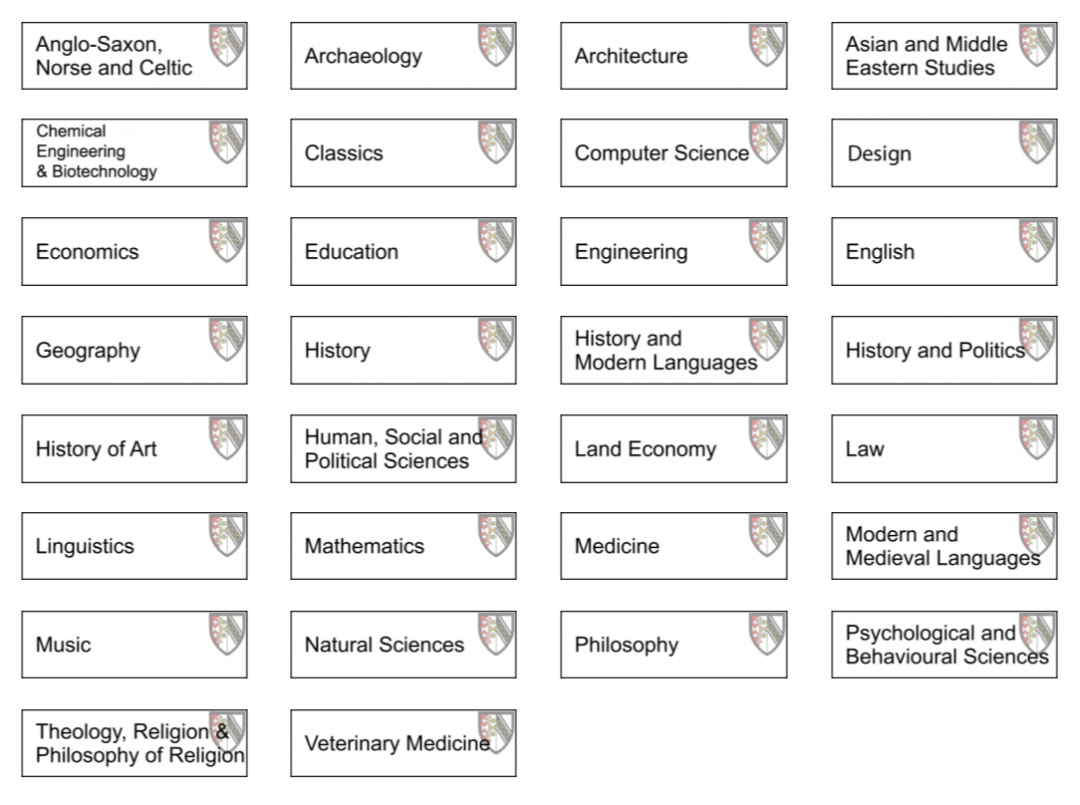Viewport: 1080px width, 805px height.
Task: Open Chemical Engineering & Biotechnology
Action: (x=134, y=153)
